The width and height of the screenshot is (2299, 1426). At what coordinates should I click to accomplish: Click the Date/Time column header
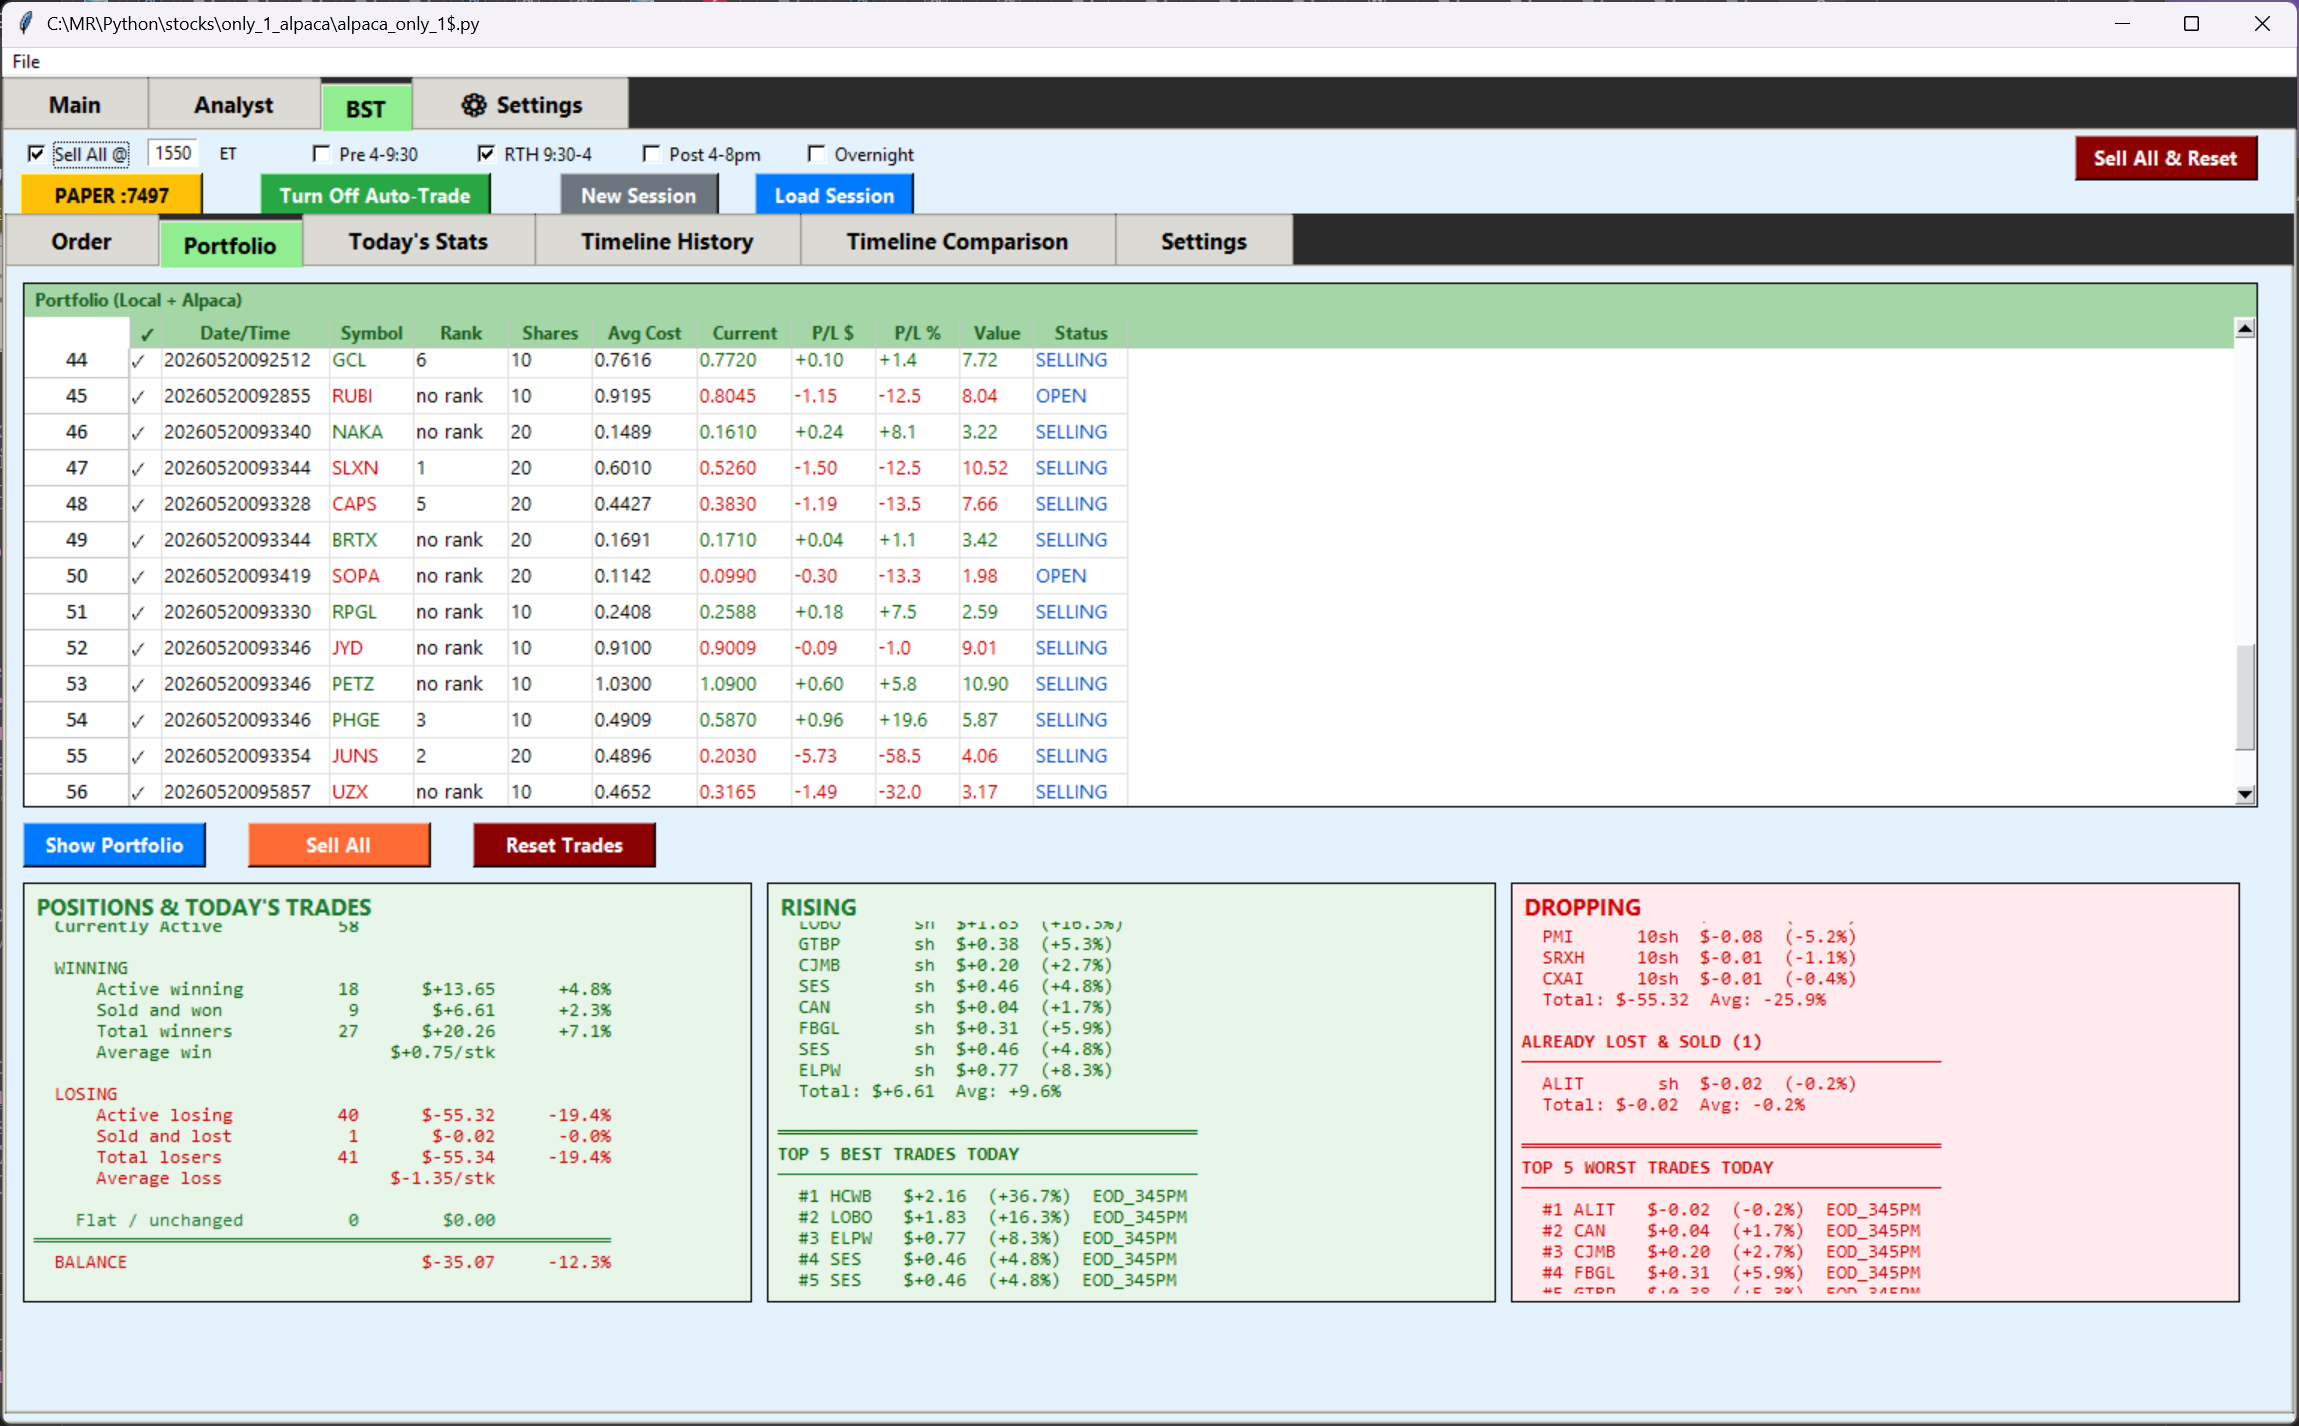(x=245, y=333)
